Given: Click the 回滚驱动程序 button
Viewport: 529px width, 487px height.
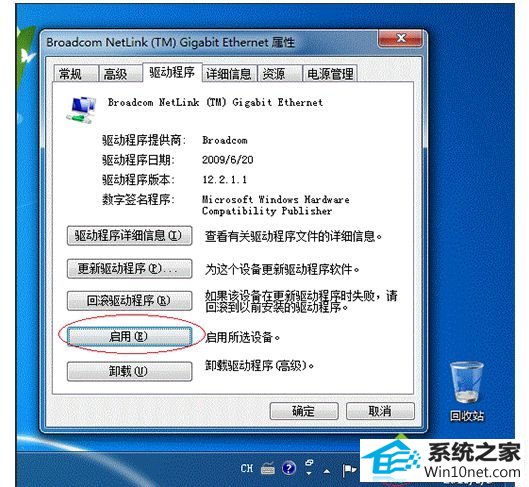Looking at the screenshot, I should click(x=130, y=300).
